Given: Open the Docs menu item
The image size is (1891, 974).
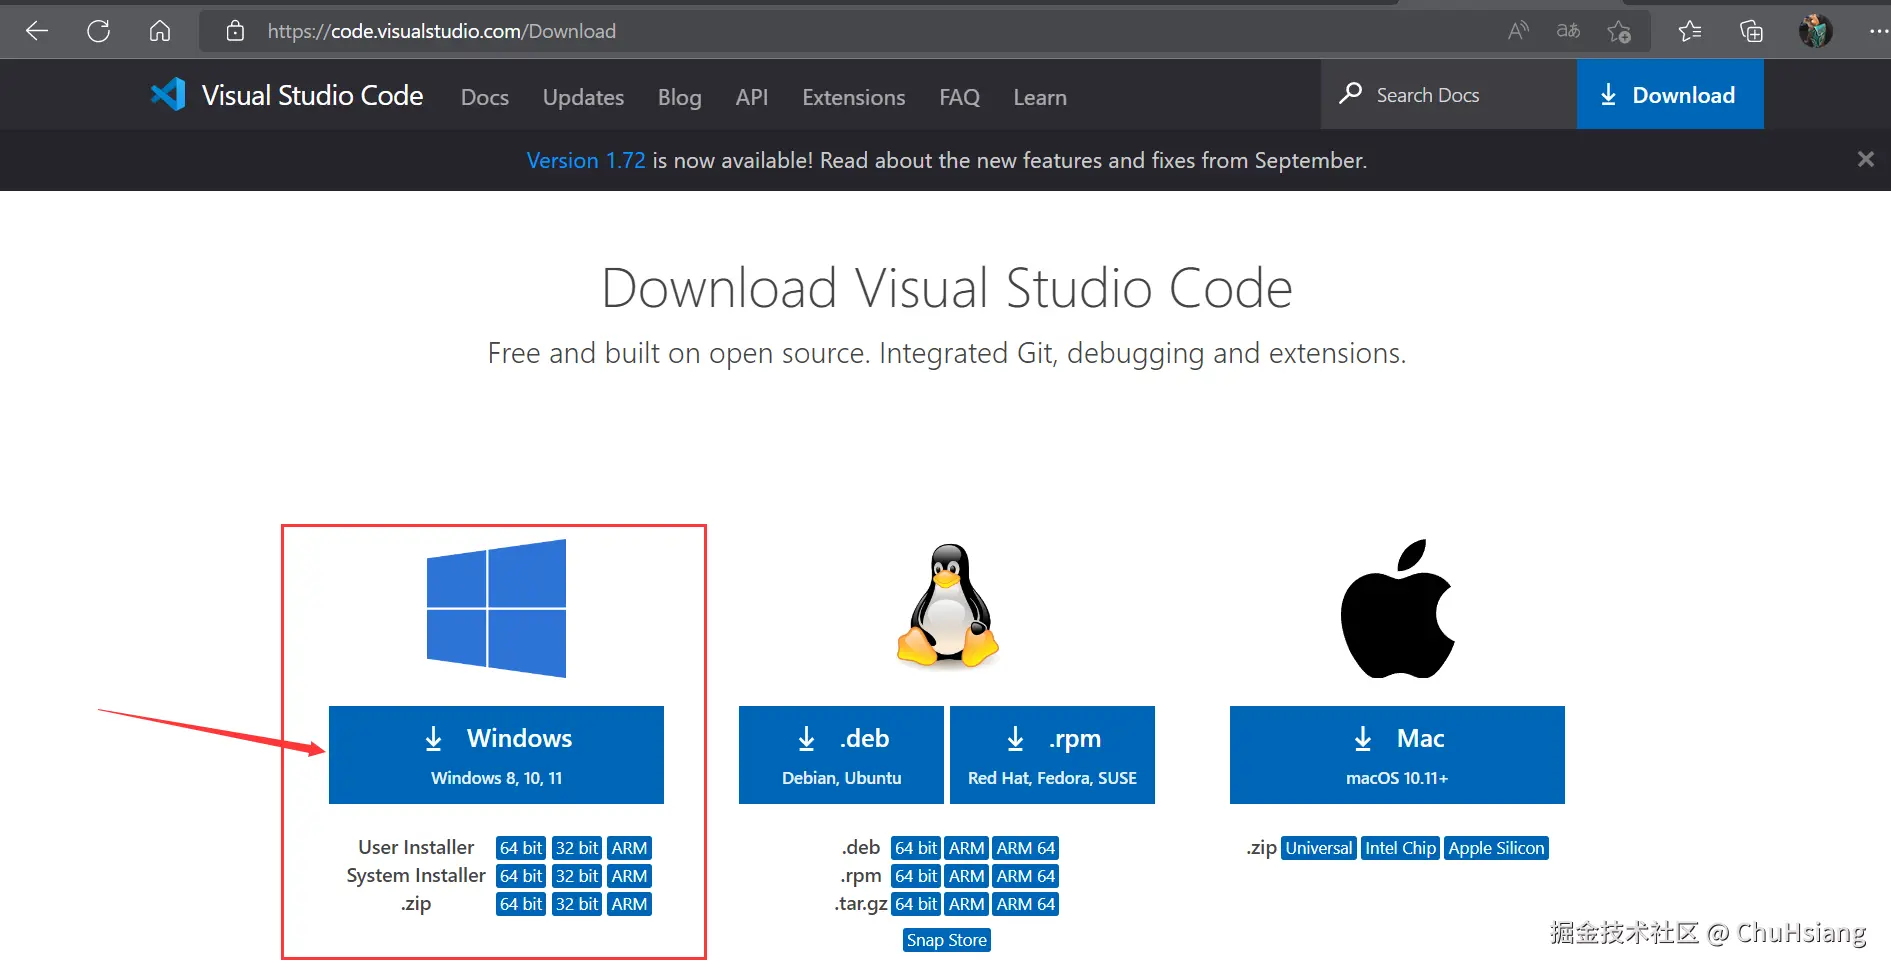Looking at the screenshot, I should tap(485, 97).
